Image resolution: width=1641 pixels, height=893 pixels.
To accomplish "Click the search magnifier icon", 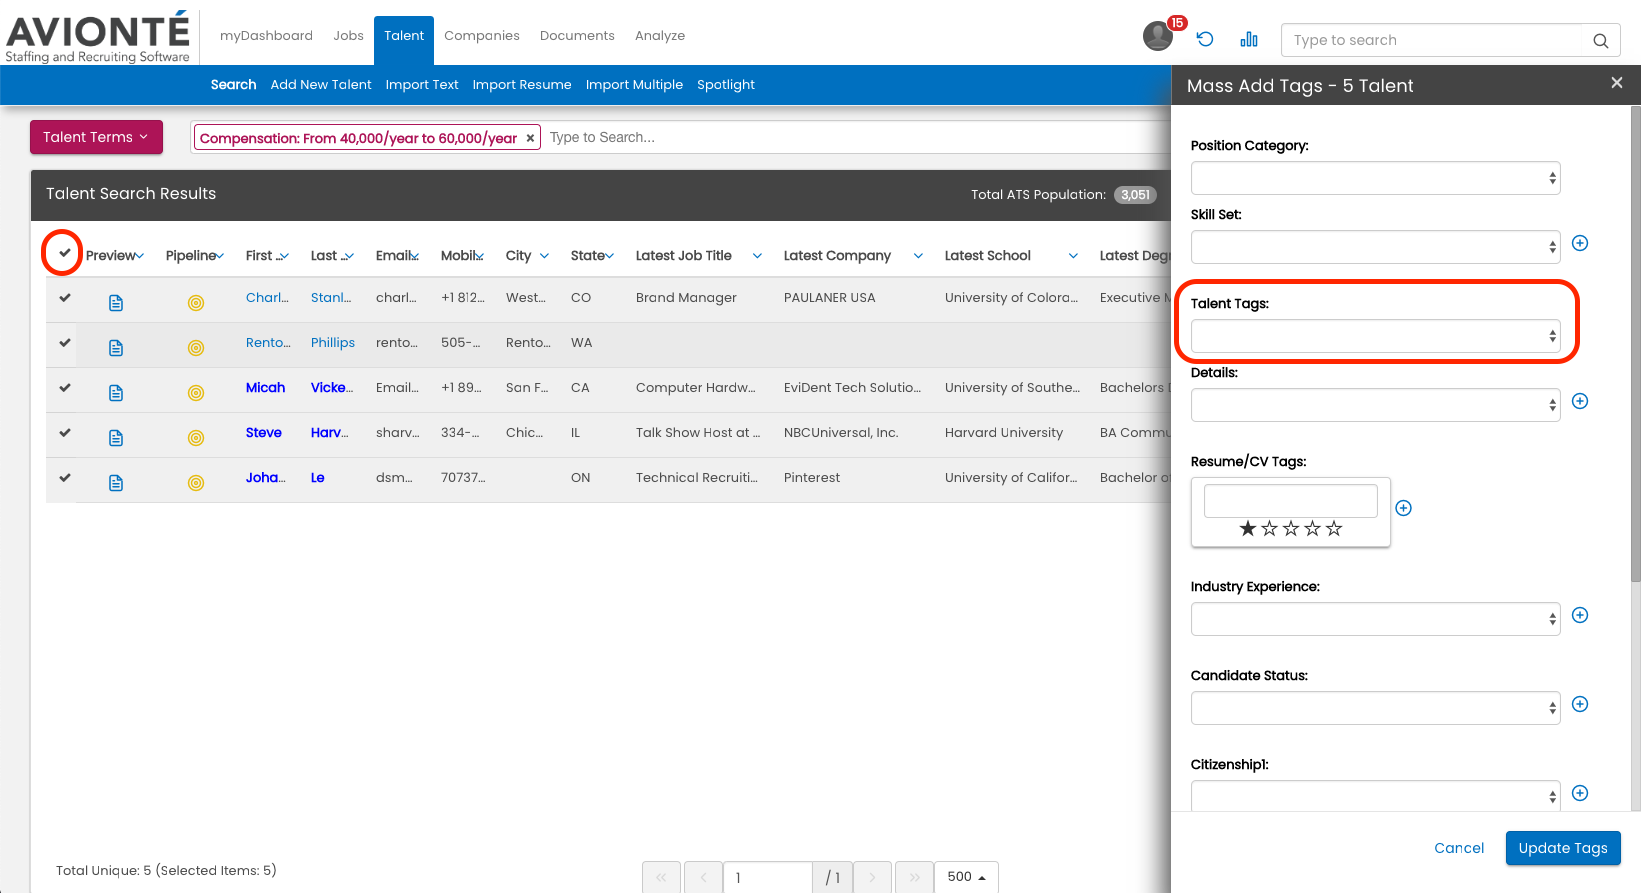I will coord(1600,41).
